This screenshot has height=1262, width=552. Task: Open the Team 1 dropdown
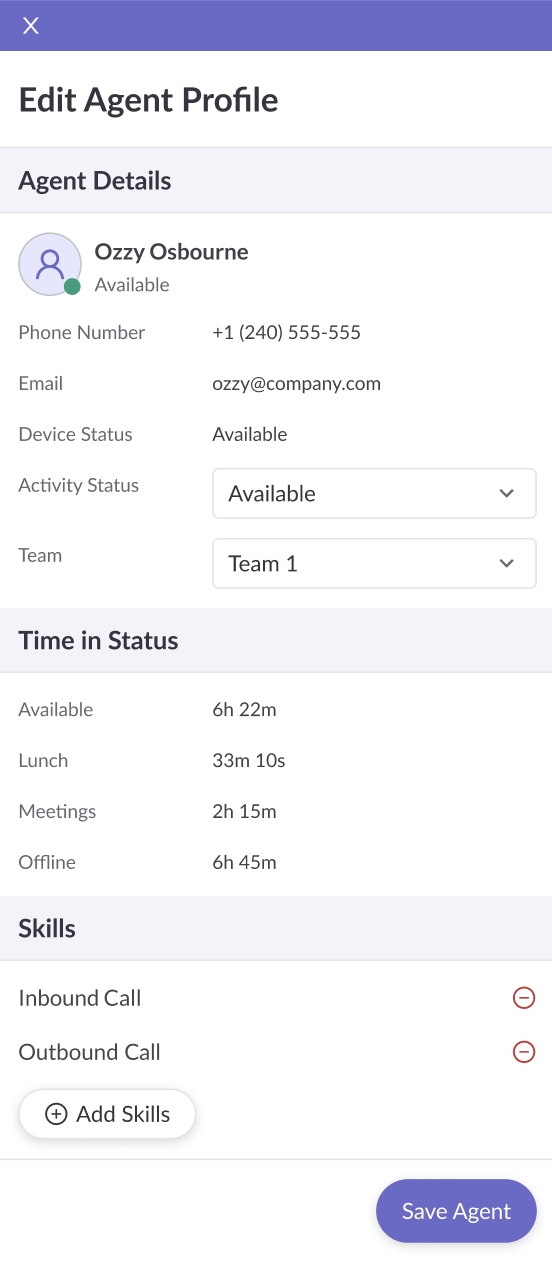click(374, 563)
